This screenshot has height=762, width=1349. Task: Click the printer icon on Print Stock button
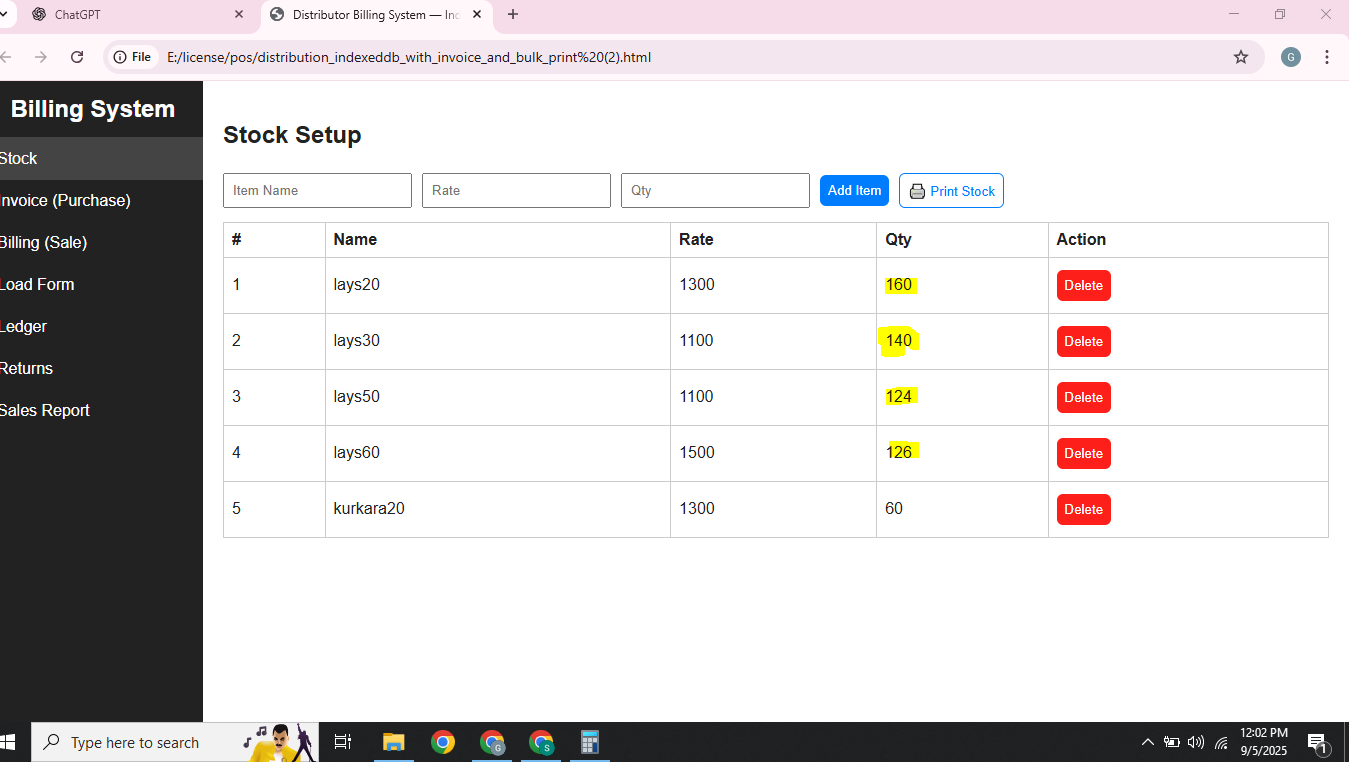tap(918, 190)
